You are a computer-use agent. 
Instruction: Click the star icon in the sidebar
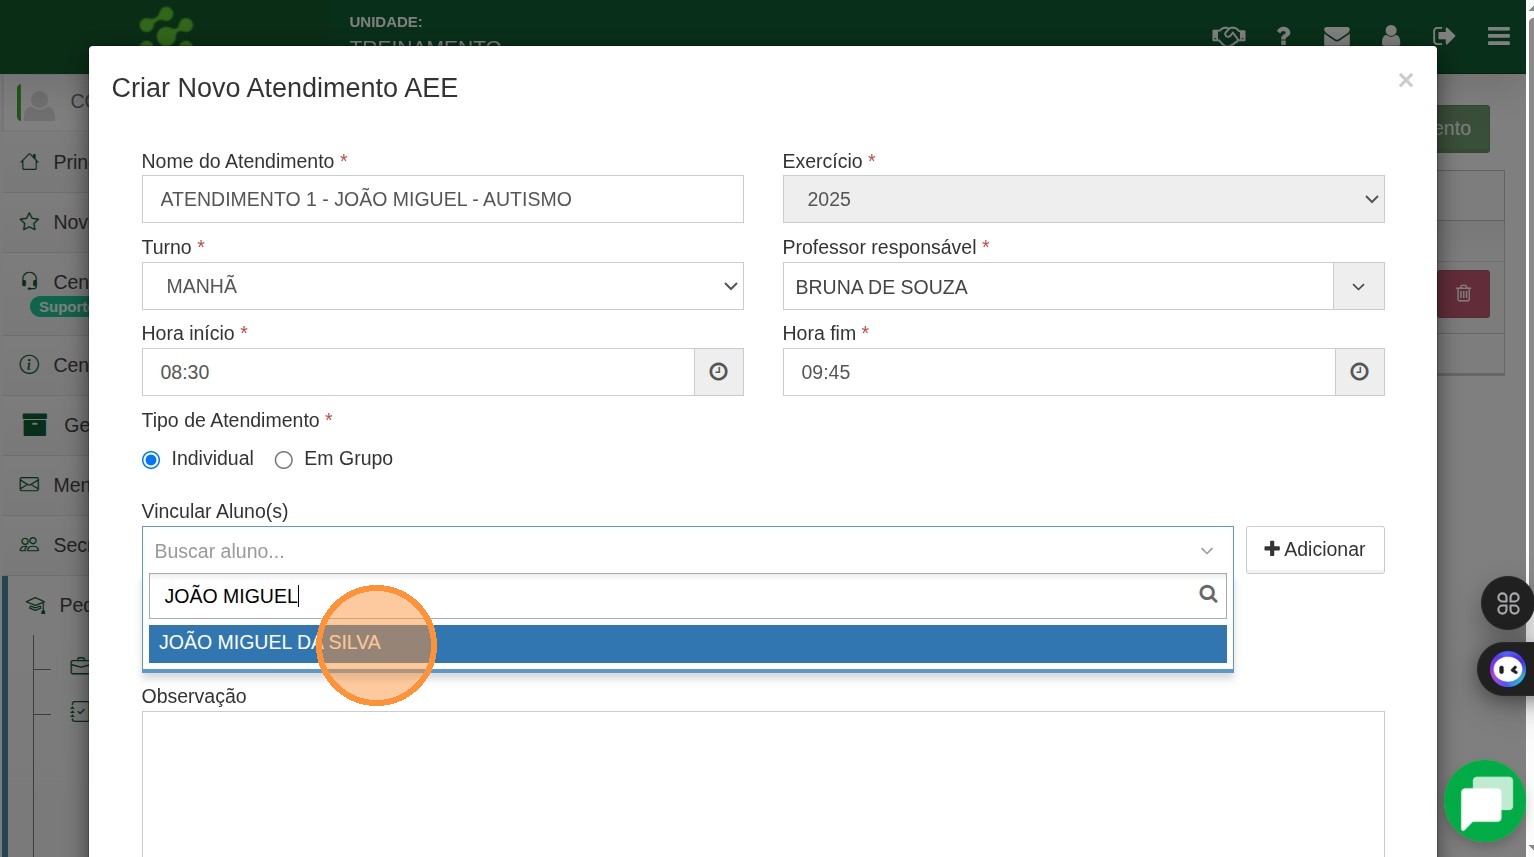pyautogui.click(x=30, y=222)
